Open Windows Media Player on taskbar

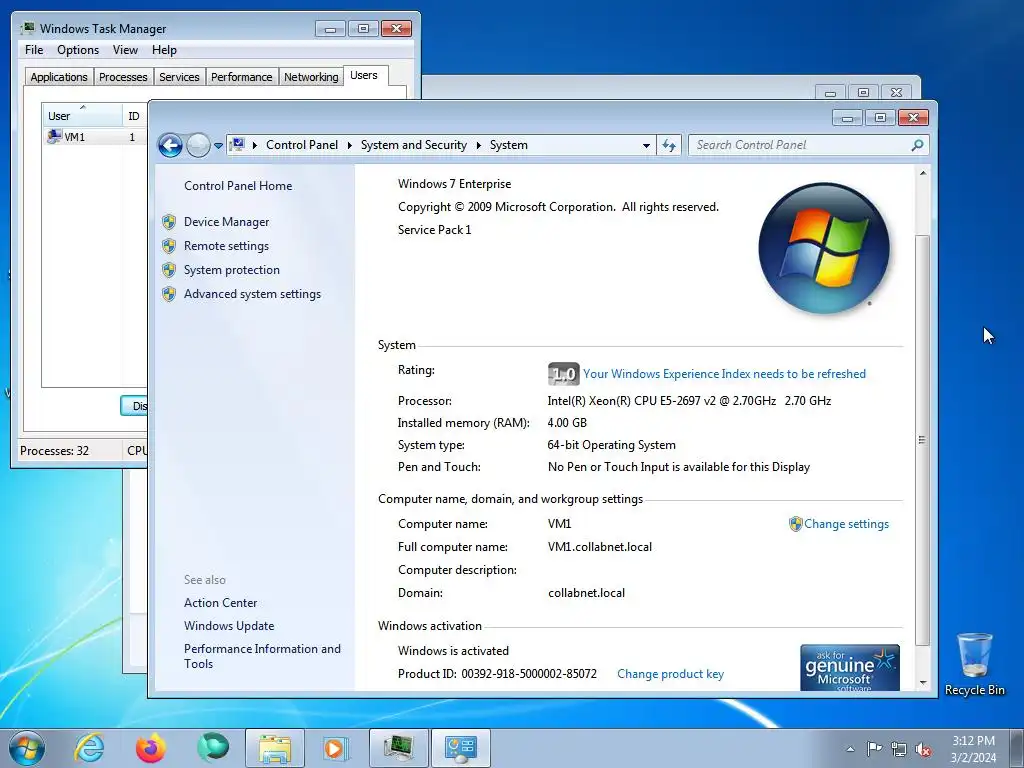(x=337, y=748)
